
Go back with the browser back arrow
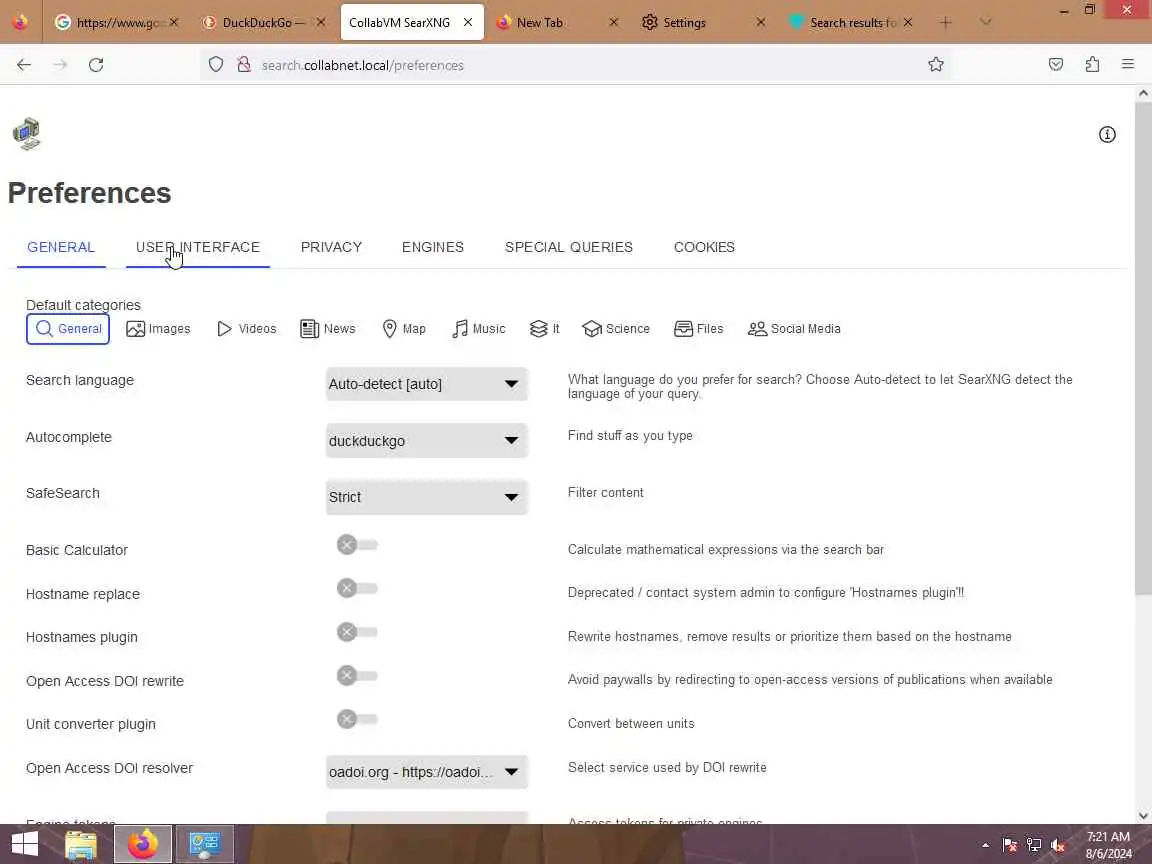(x=24, y=65)
